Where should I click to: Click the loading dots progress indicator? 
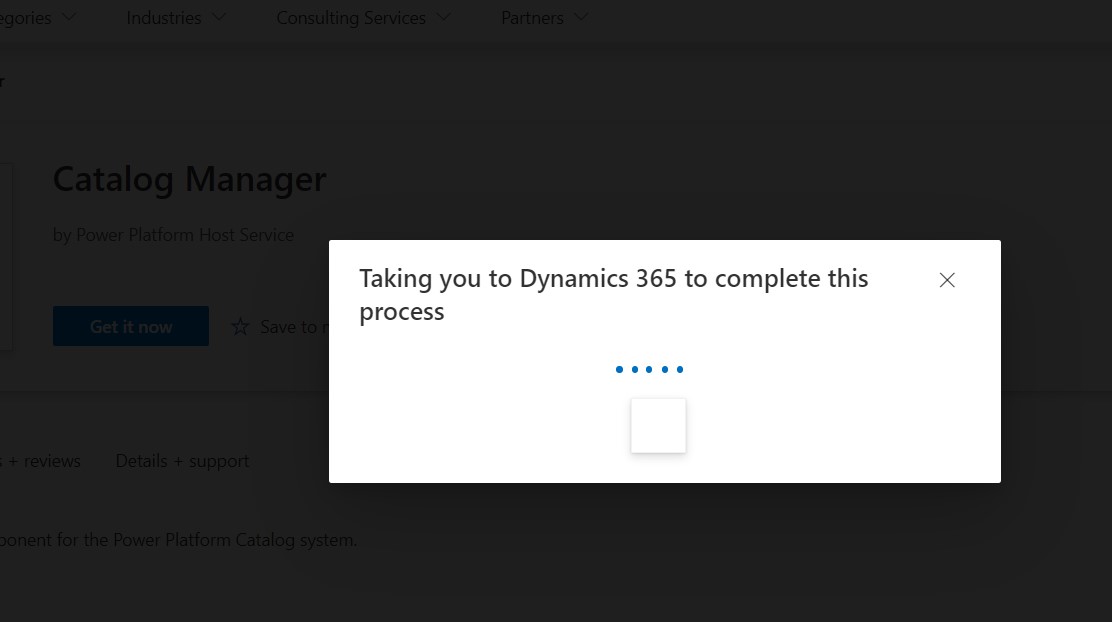(x=650, y=370)
